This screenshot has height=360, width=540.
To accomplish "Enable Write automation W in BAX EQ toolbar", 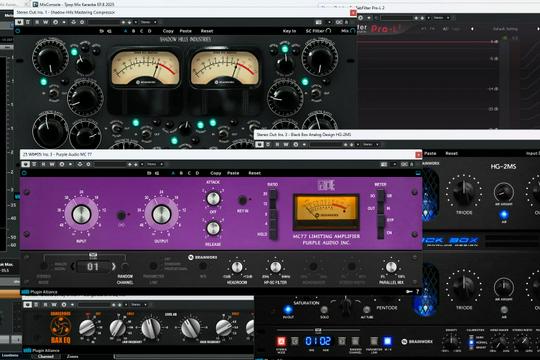I will [54, 305].
